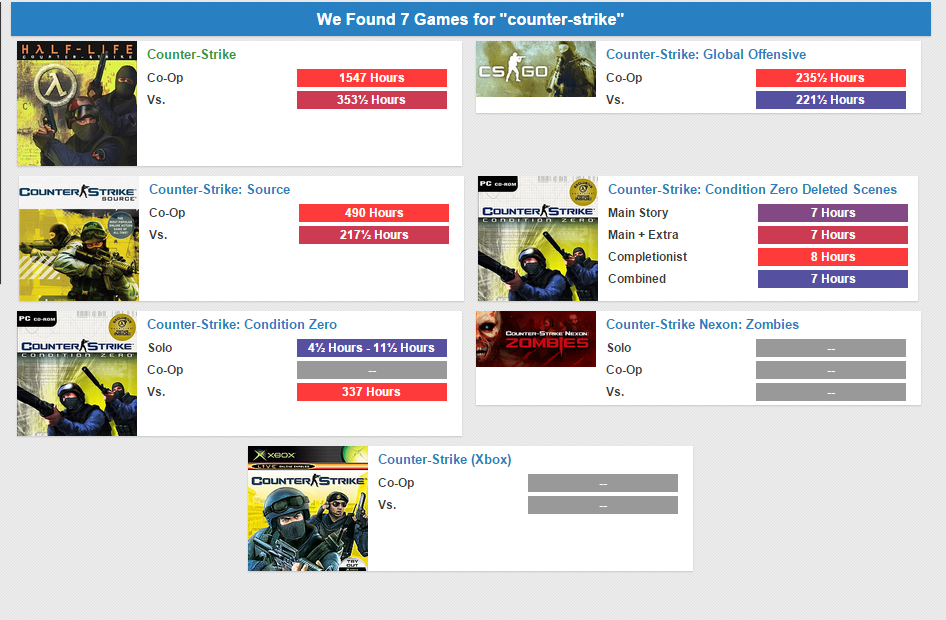Open the Half-Life Counter-Strike cover image
This screenshot has height=620, width=946.
click(x=77, y=103)
